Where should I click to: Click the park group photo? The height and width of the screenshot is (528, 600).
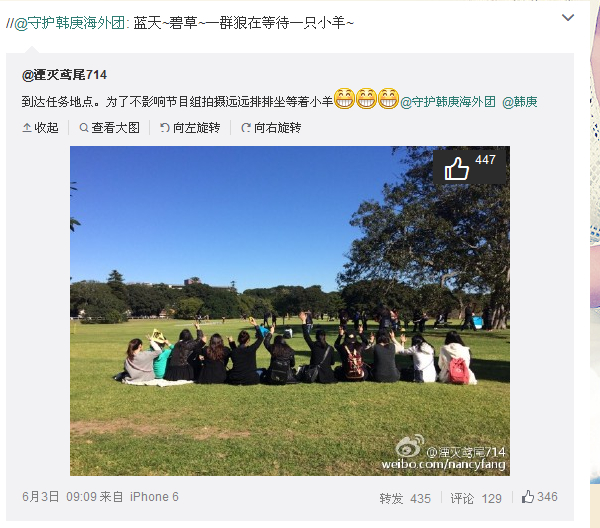pos(290,311)
